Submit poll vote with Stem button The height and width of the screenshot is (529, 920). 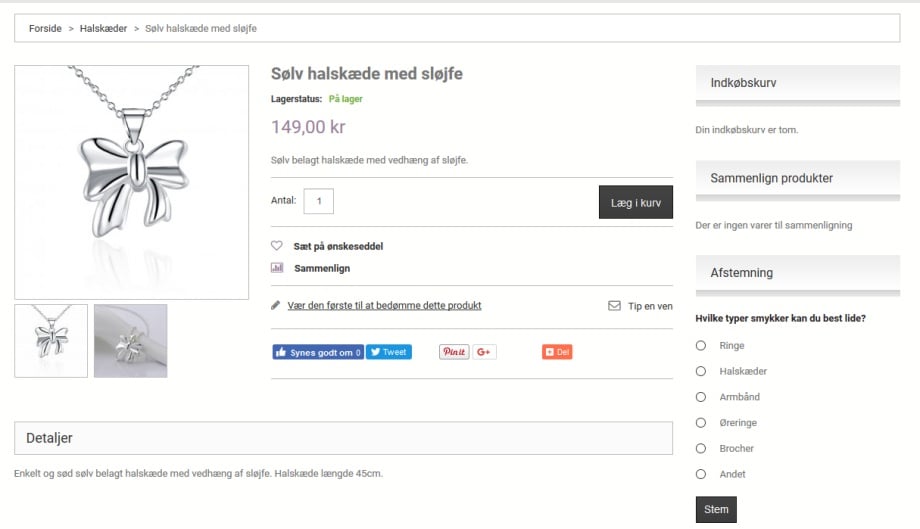point(716,509)
